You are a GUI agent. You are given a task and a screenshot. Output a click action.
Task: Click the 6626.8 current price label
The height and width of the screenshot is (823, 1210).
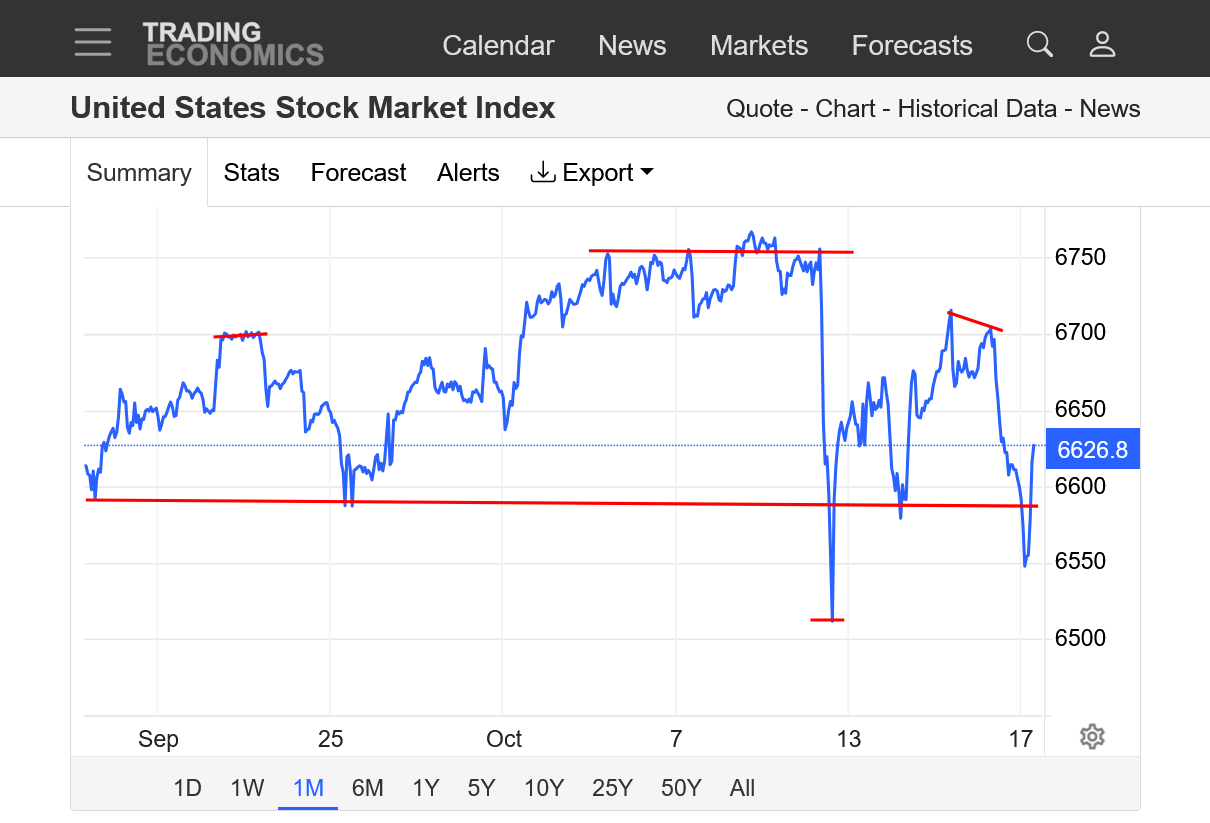(x=1092, y=450)
